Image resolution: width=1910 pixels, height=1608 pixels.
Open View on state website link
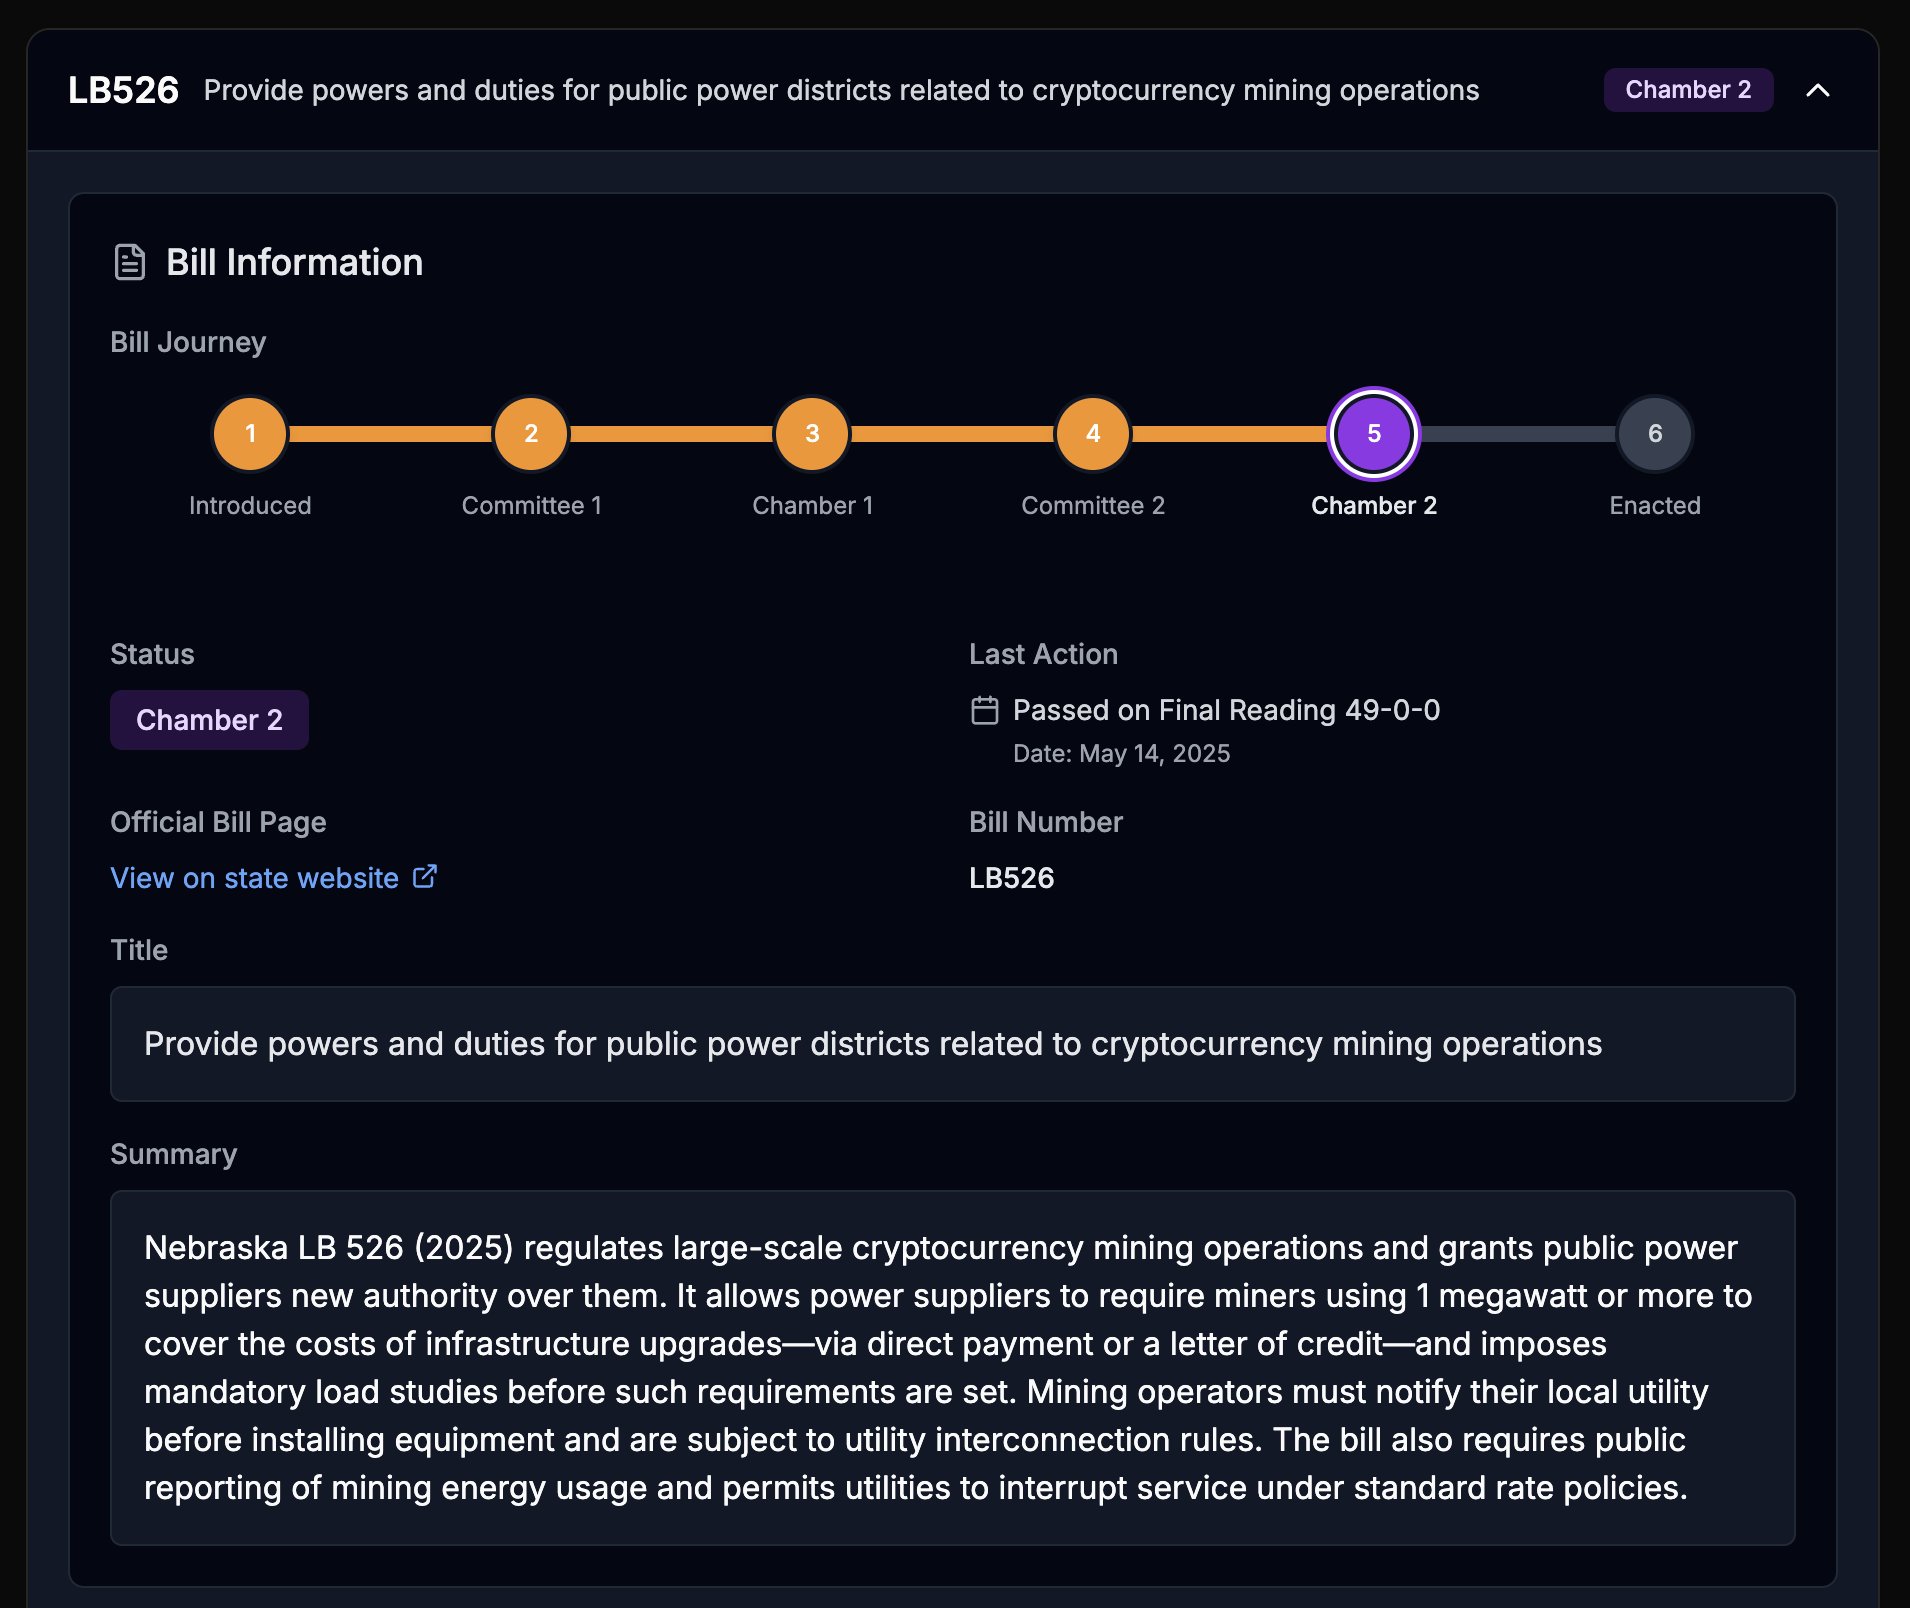click(254, 878)
